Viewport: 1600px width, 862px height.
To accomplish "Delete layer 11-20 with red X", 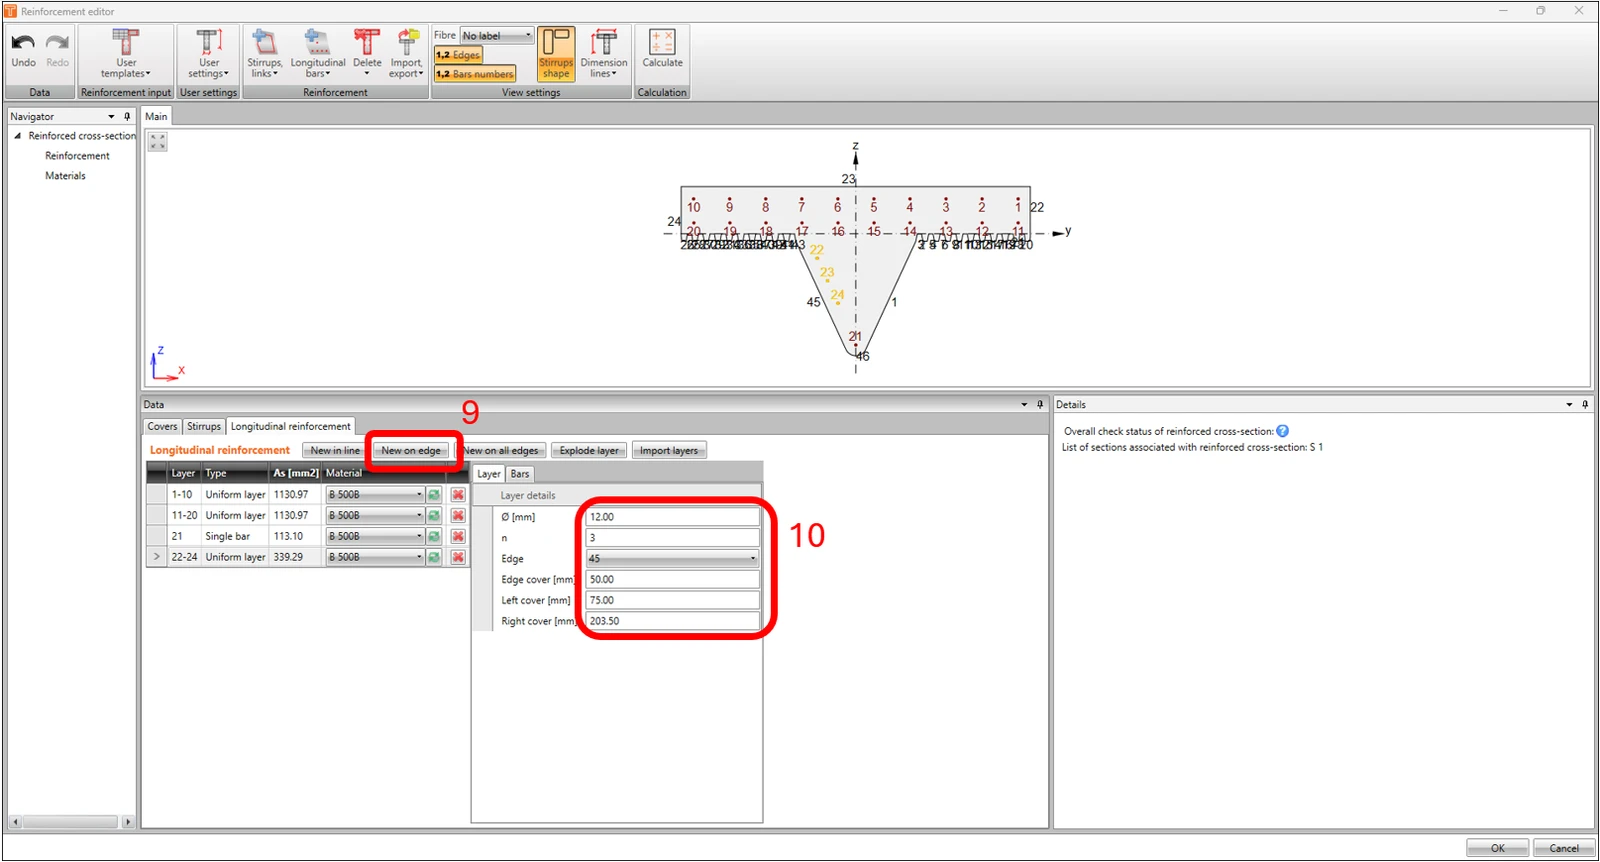I will pyautogui.click(x=458, y=516).
